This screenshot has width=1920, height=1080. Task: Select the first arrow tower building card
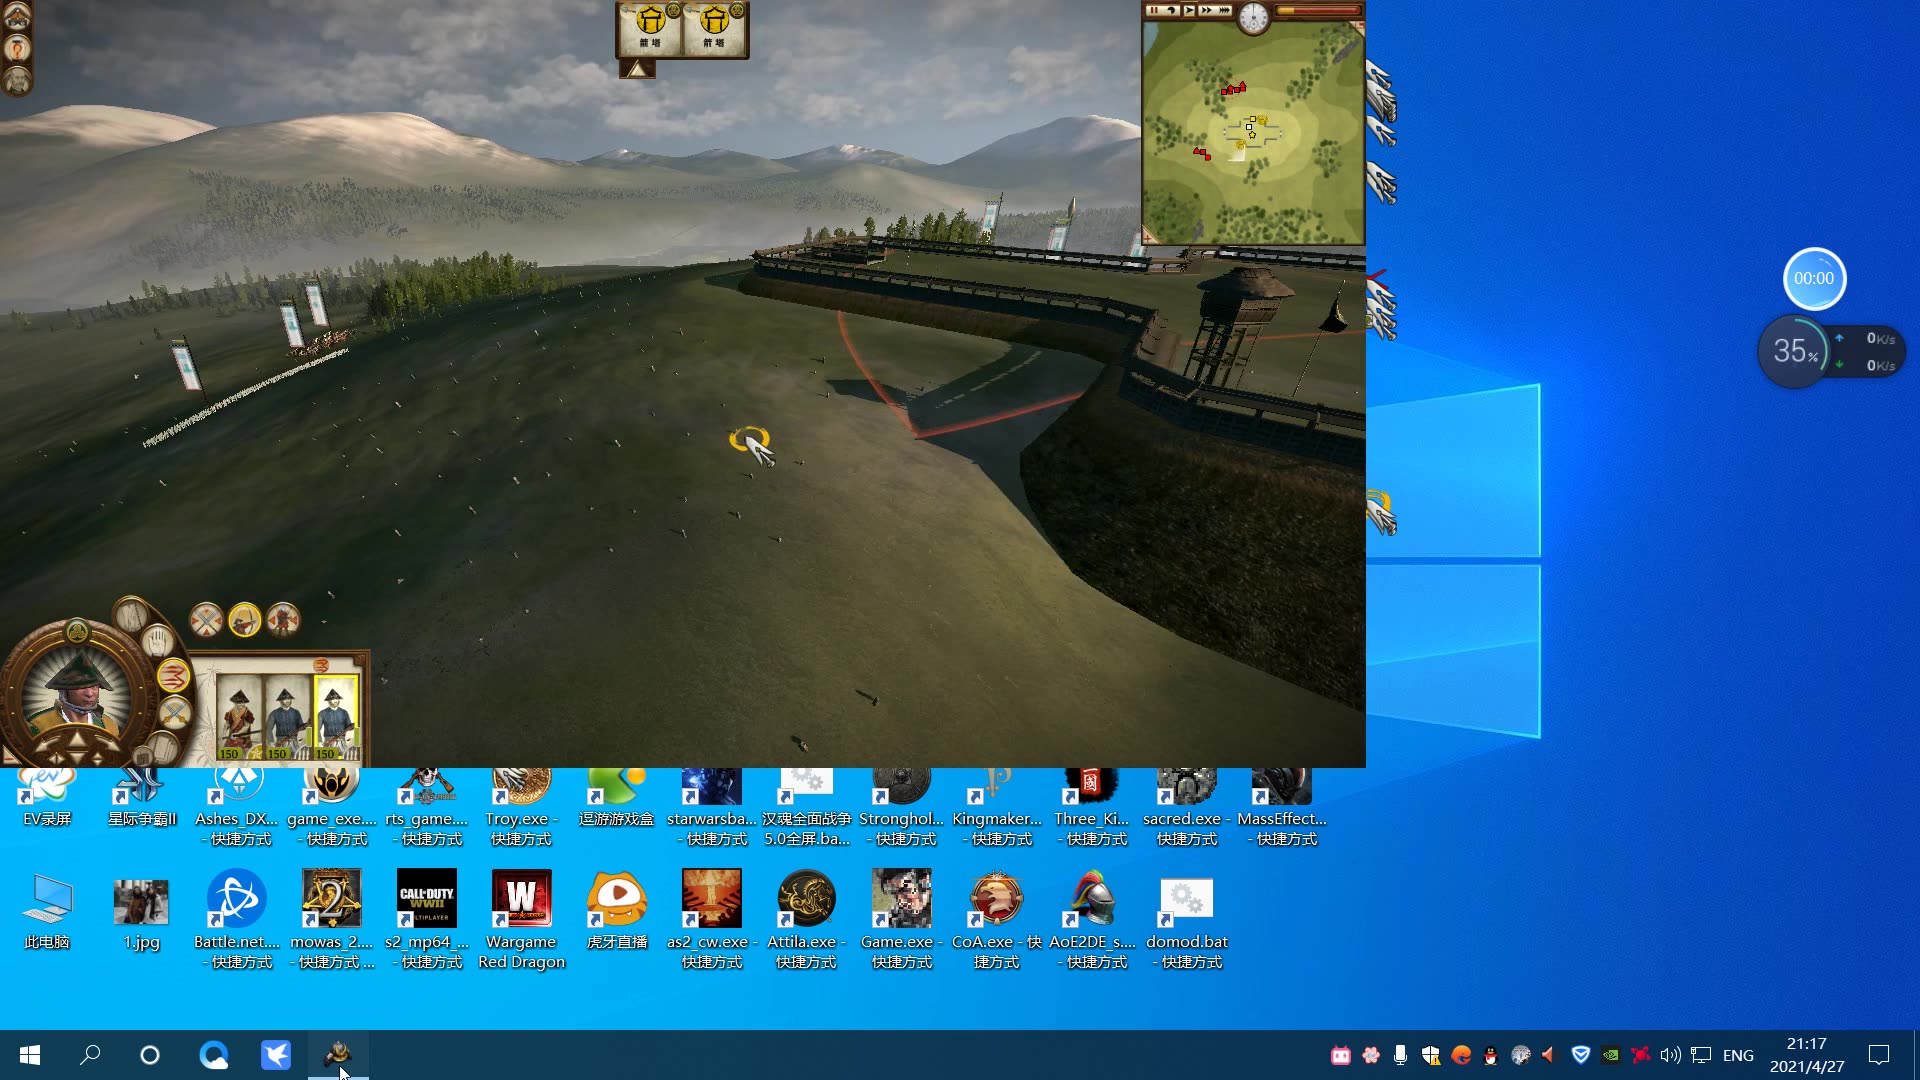[x=651, y=28]
